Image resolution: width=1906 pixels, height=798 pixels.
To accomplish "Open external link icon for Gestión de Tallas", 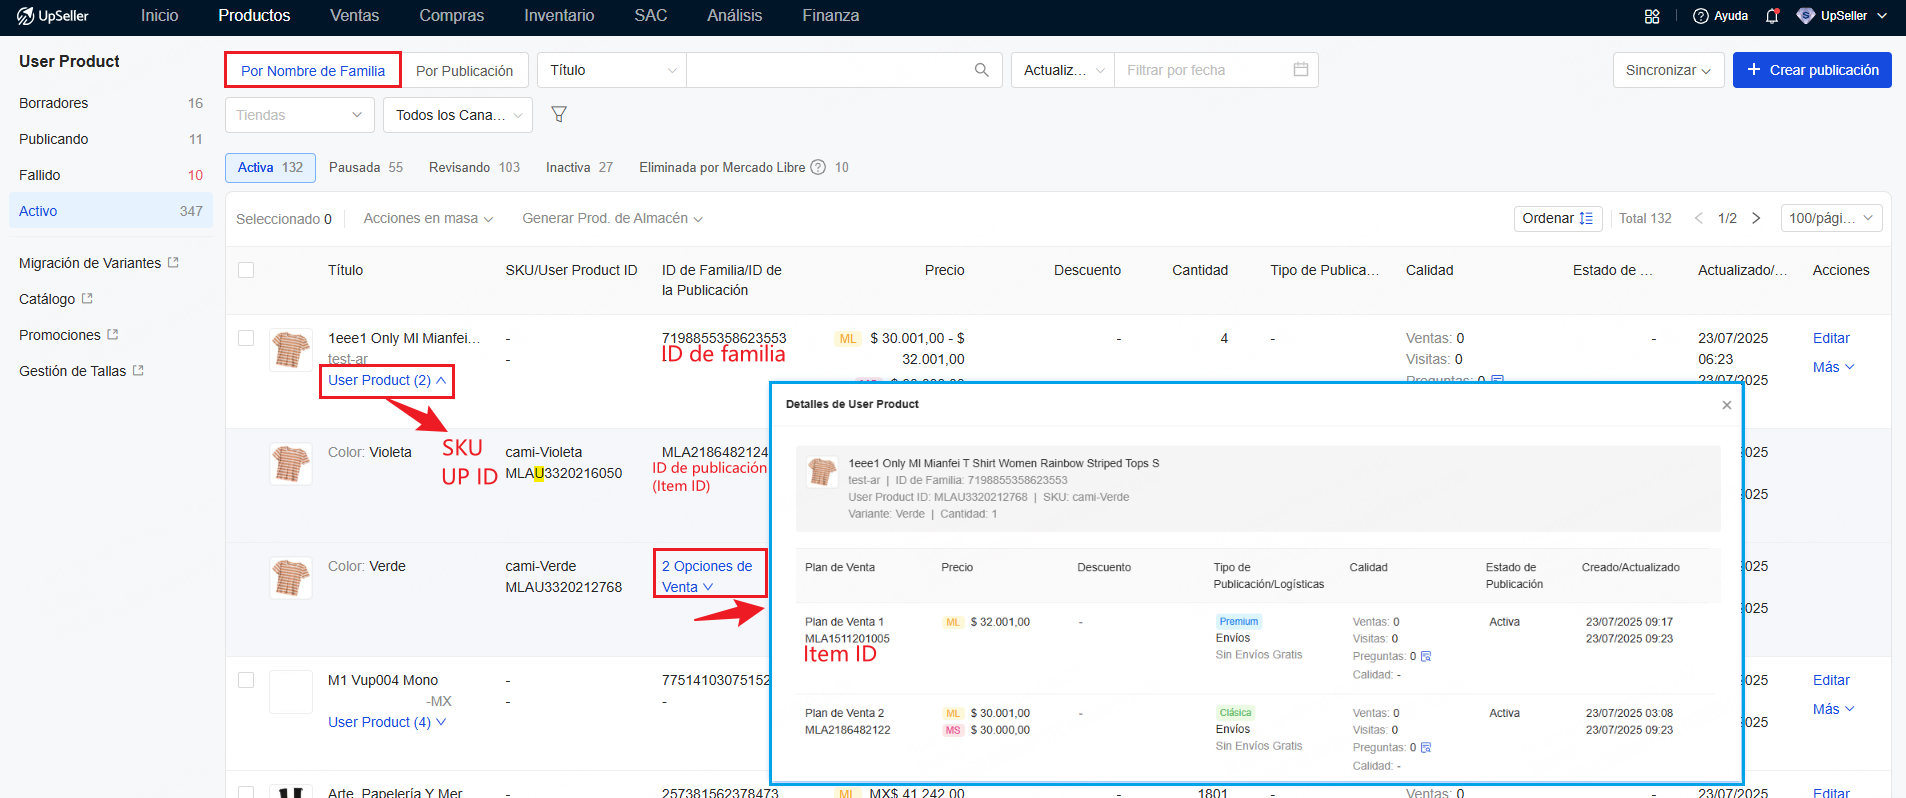I will point(138,370).
